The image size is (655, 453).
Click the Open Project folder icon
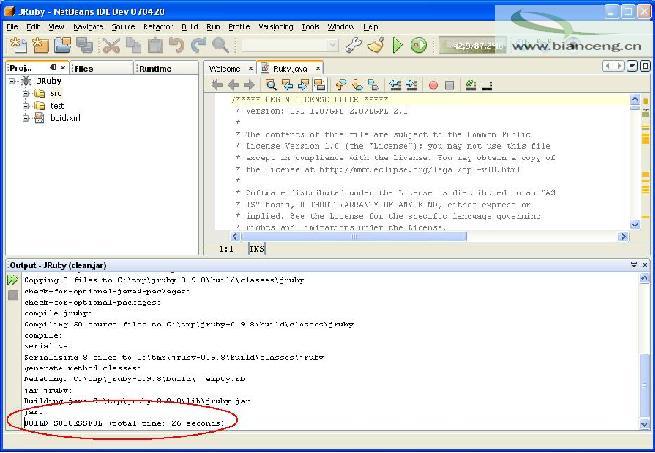click(x=62, y=45)
